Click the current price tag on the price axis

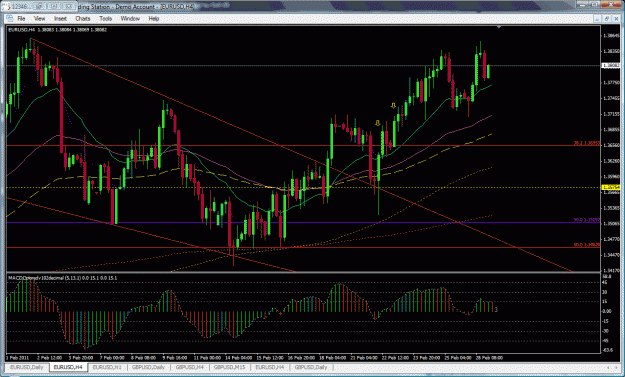coord(611,65)
